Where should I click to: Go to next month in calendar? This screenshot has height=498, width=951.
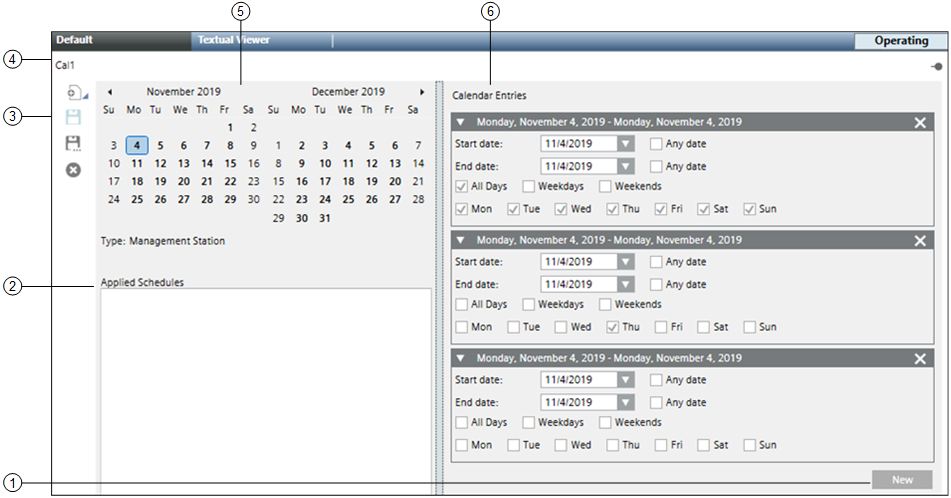[x=422, y=92]
